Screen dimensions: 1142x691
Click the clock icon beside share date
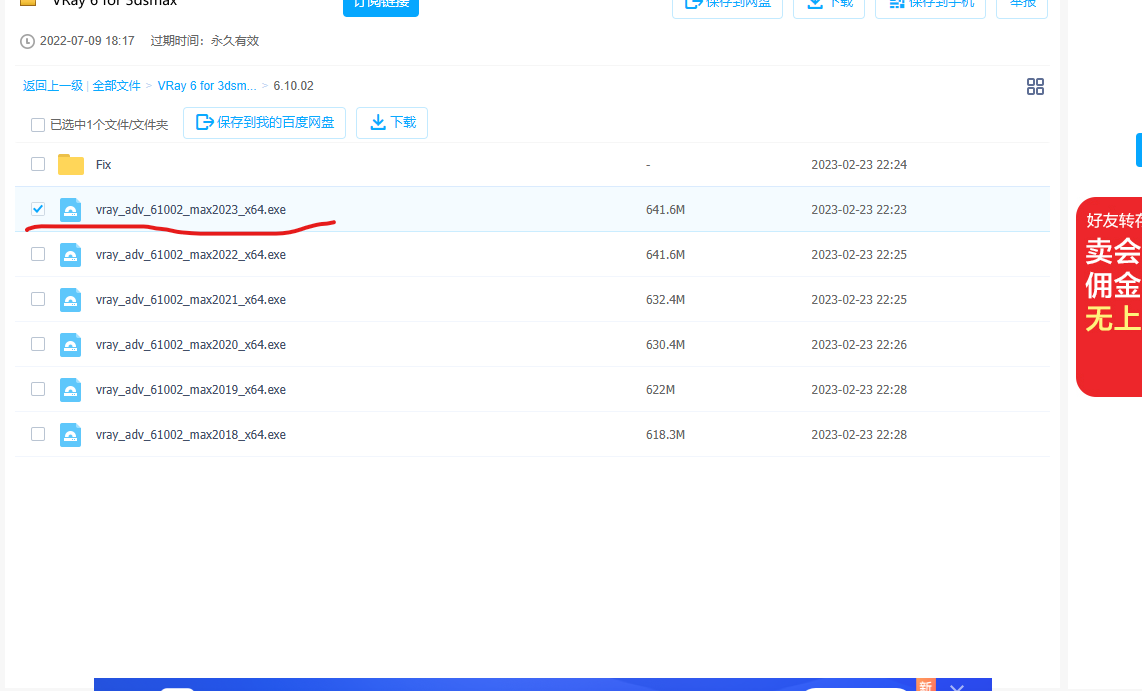pyautogui.click(x=27, y=42)
